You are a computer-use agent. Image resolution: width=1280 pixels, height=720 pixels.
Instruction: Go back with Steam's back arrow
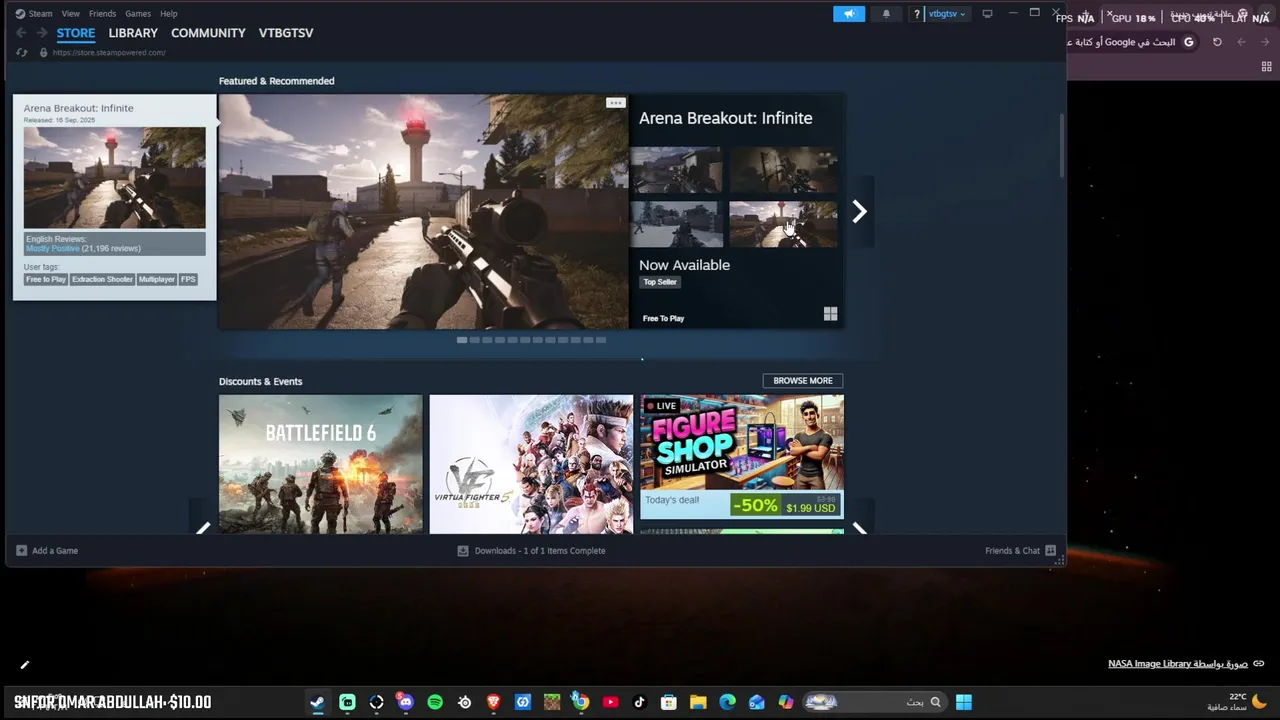(x=21, y=33)
